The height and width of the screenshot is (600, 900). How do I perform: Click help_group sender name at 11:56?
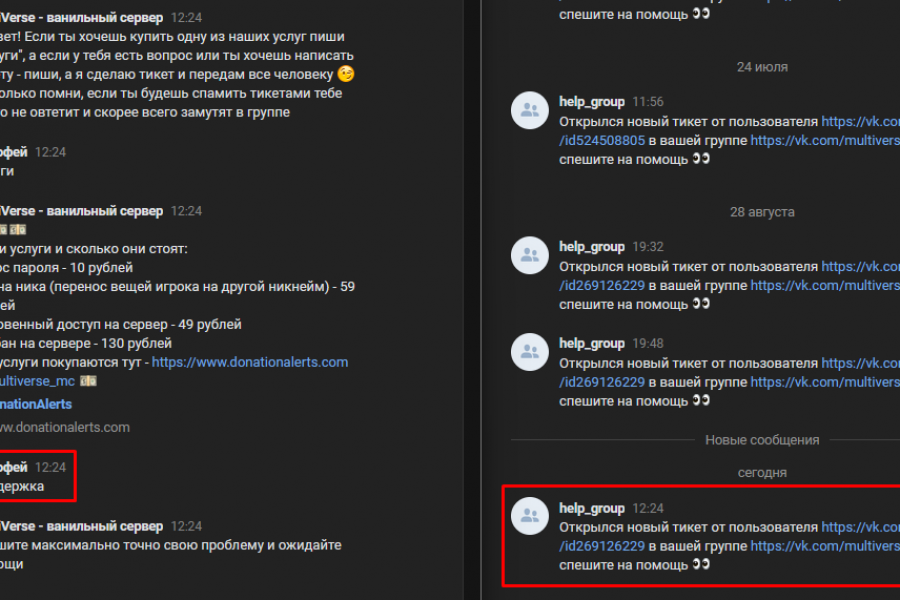592,102
